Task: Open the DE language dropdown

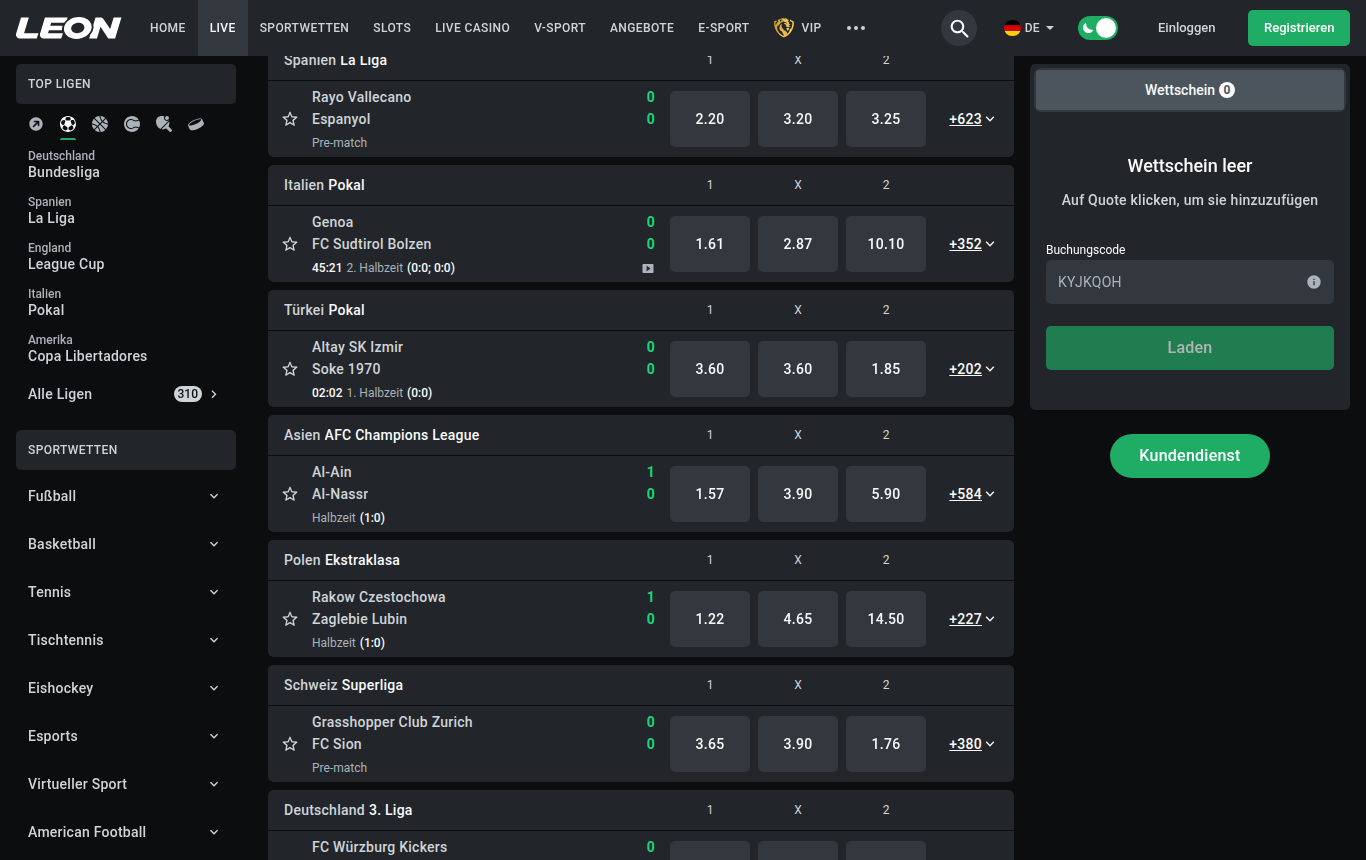Action: click(x=1029, y=28)
